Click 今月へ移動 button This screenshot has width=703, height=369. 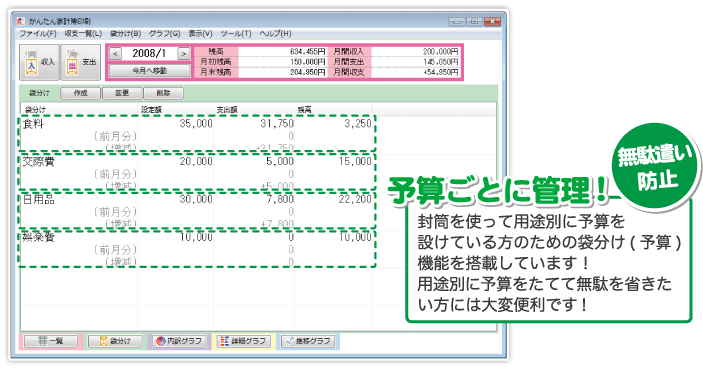(x=149, y=71)
